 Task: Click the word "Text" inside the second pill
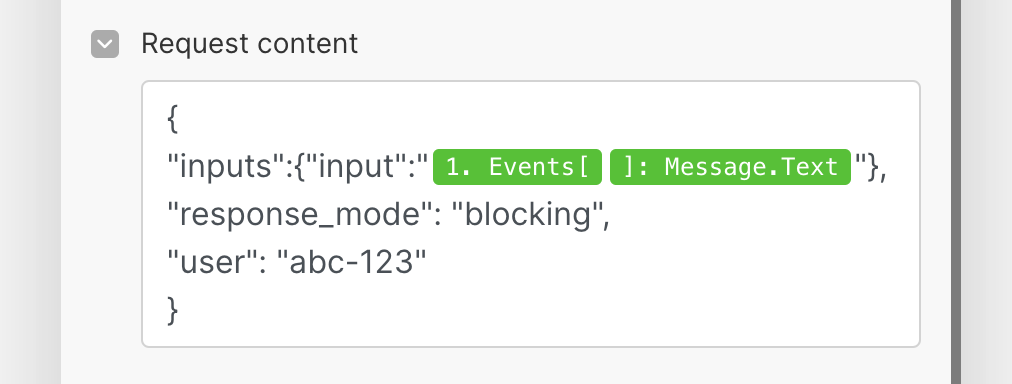click(816, 167)
